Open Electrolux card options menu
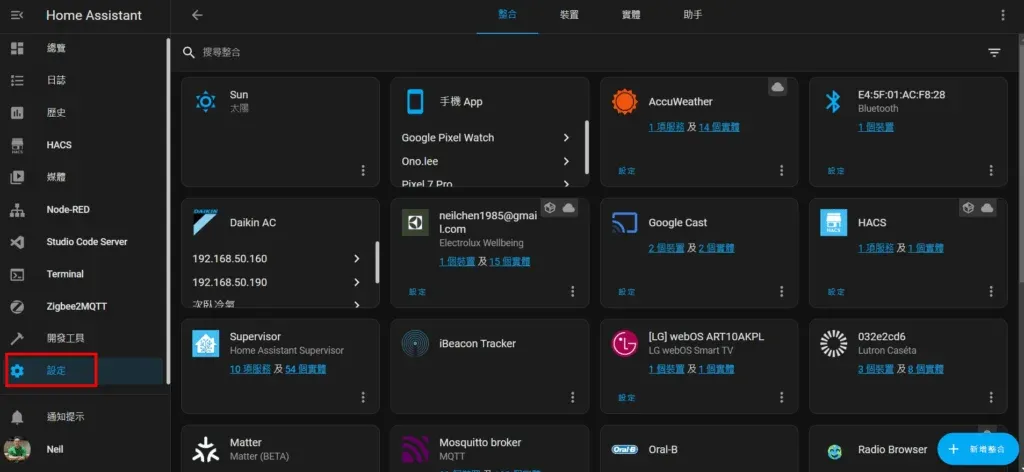Screen dimensions: 1024x472 (572, 291)
